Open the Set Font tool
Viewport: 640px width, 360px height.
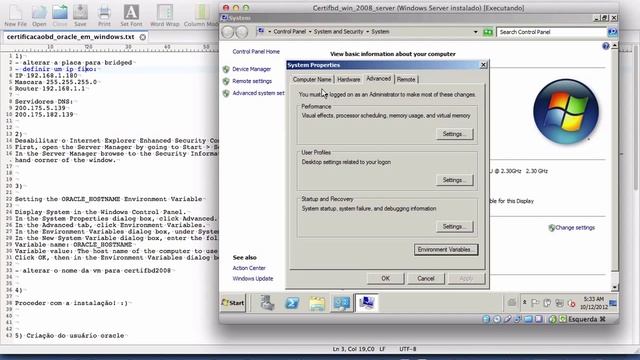pyautogui.click(x=131, y=12)
